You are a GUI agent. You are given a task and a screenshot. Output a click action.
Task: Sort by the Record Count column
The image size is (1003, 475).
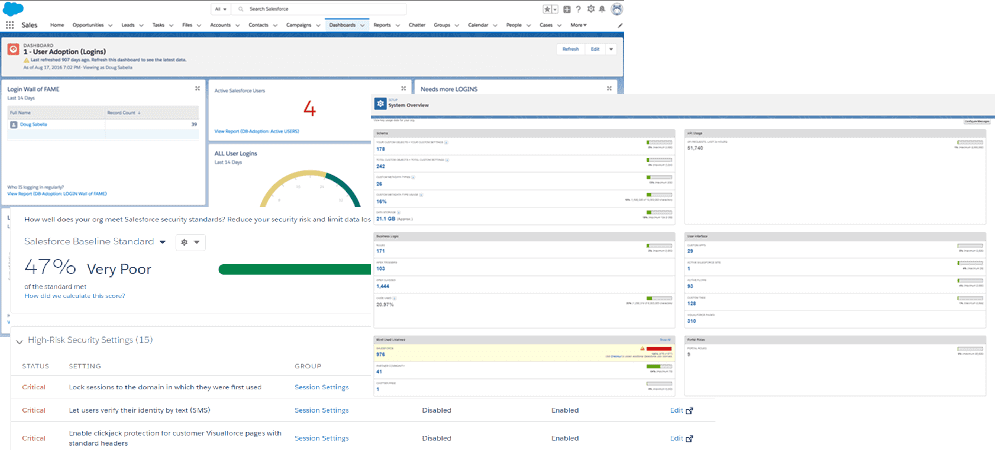152,113
